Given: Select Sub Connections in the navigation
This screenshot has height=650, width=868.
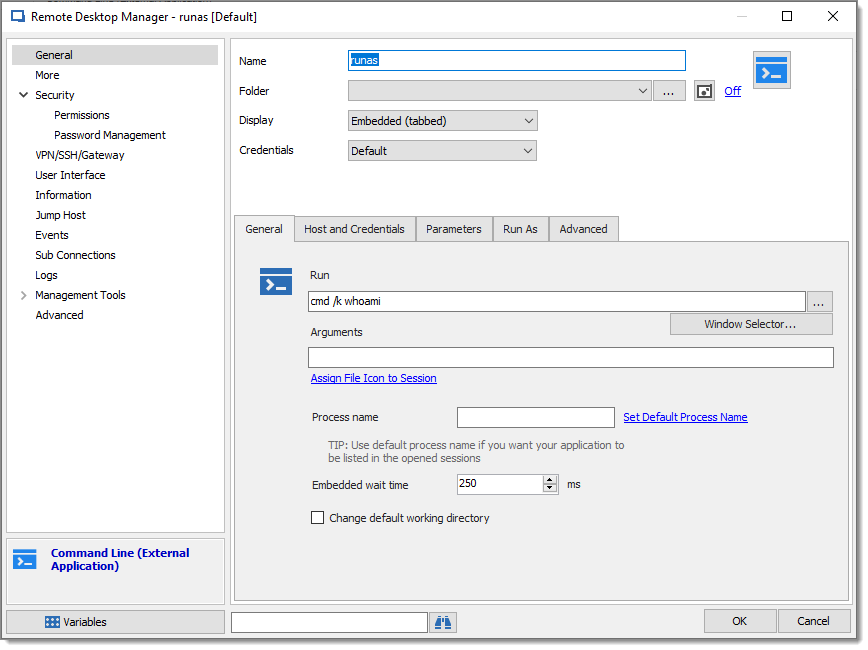Looking at the screenshot, I should (x=75, y=255).
